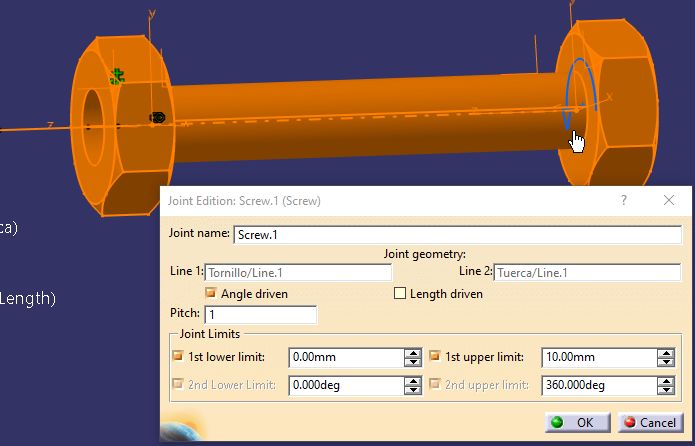The height and width of the screenshot is (446, 695).
Task: Increase the 2nd lower limit degrees
Action: click(x=413, y=381)
